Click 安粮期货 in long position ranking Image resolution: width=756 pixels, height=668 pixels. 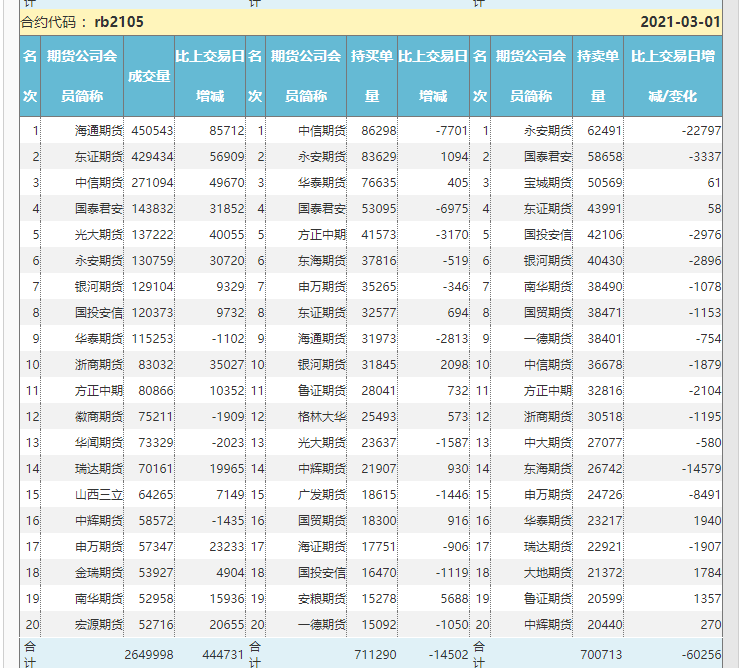322,599
